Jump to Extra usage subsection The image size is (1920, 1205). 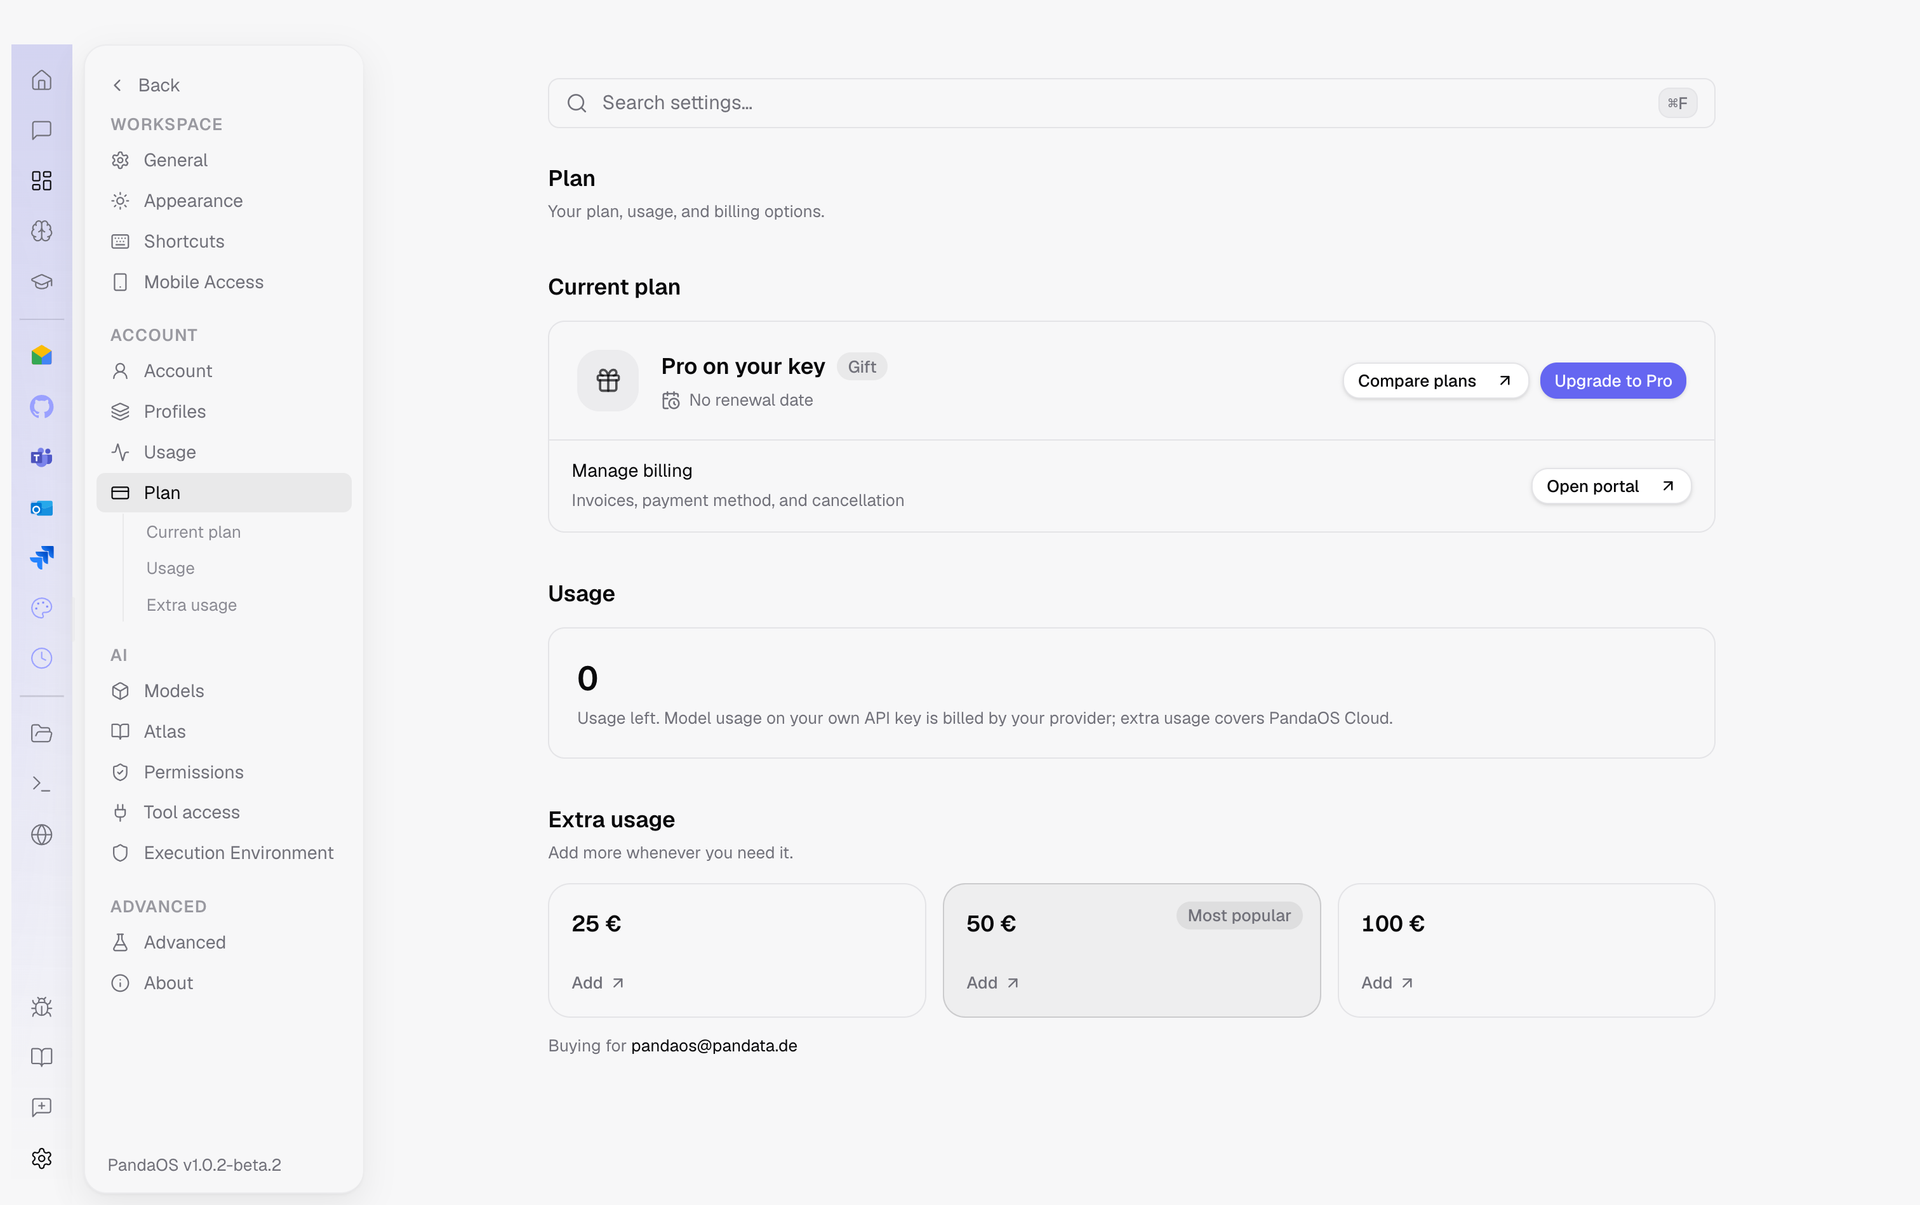click(191, 605)
